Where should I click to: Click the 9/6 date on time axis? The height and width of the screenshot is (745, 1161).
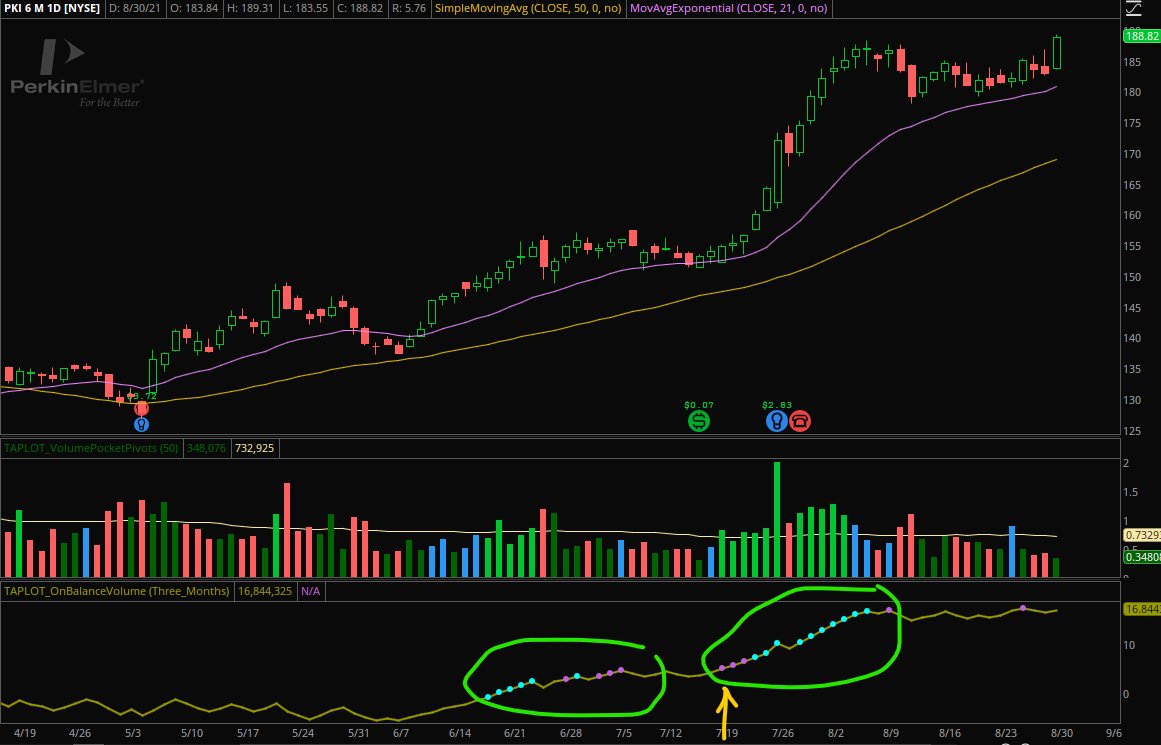tap(1114, 733)
